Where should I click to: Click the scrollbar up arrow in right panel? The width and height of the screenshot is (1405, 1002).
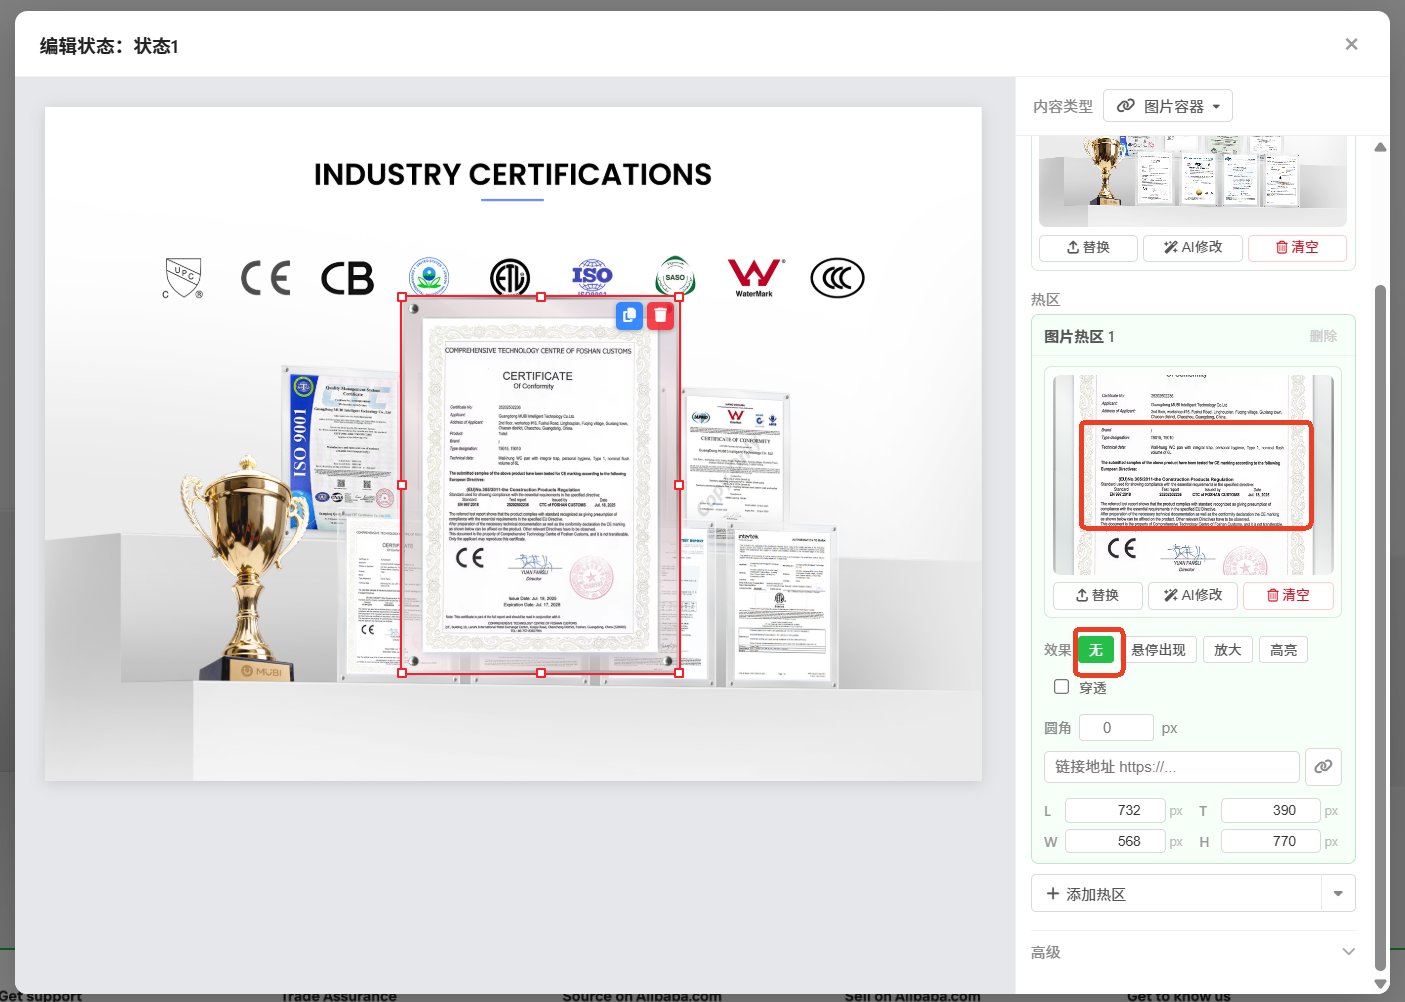[x=1381, y=147]
